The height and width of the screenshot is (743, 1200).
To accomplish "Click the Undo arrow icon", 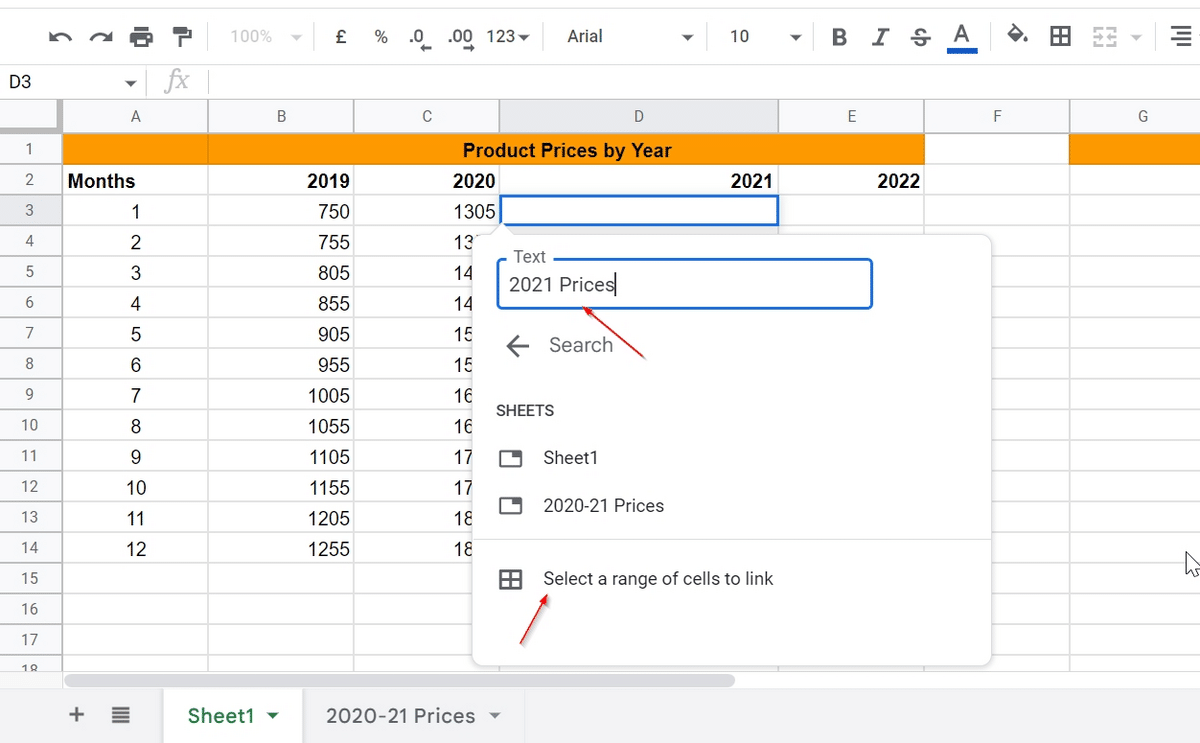I will [x=60, y=37].
